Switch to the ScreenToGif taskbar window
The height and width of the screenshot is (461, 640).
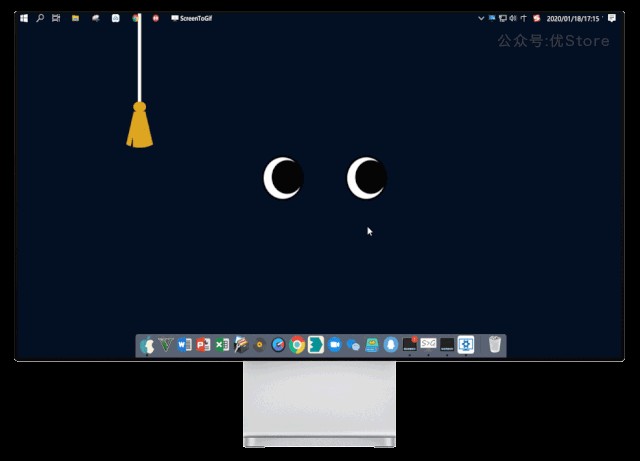tap(192, 18)
